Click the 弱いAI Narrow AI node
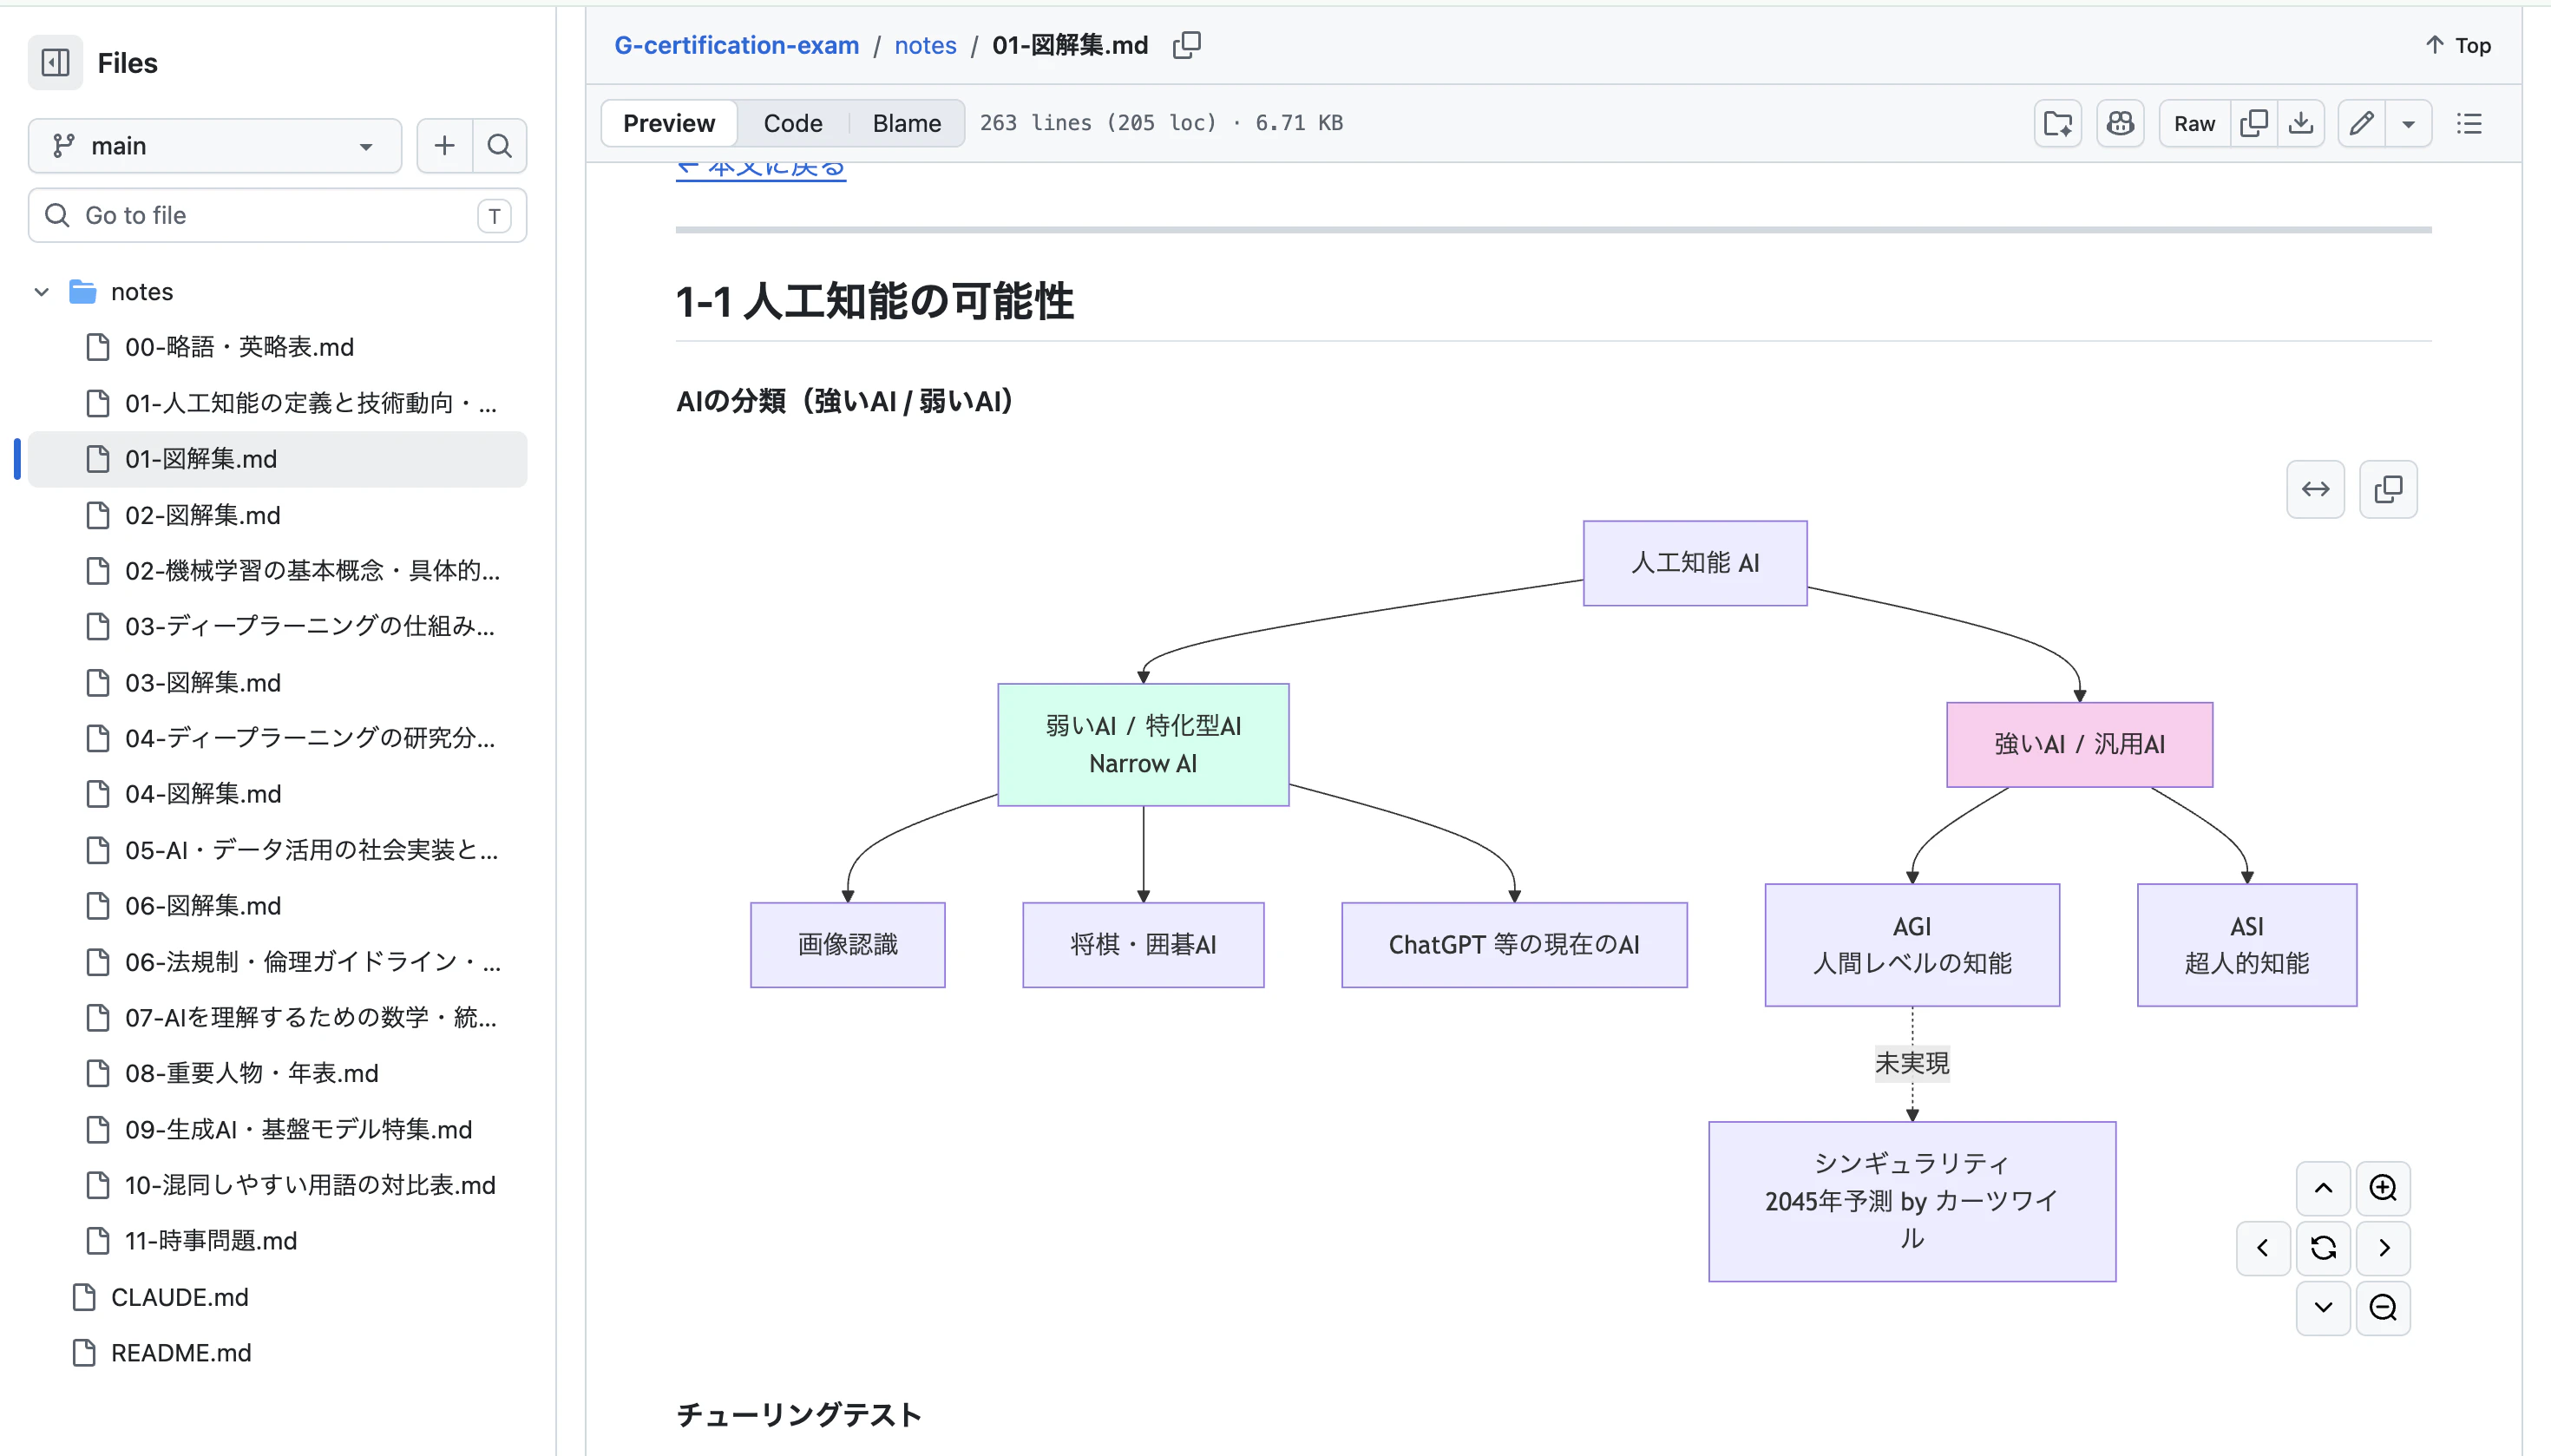 [x=1143, y=745]
